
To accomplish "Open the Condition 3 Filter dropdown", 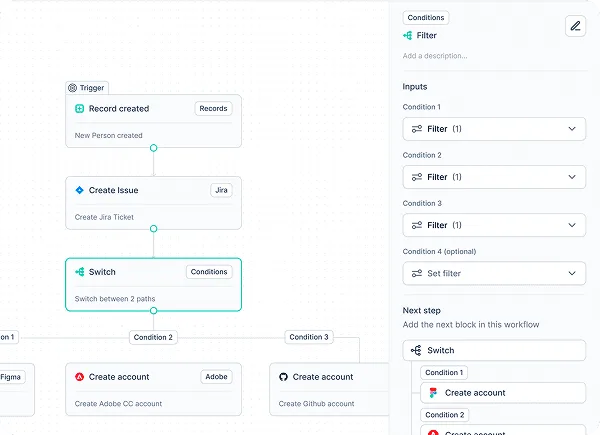I will click(494, 225).
